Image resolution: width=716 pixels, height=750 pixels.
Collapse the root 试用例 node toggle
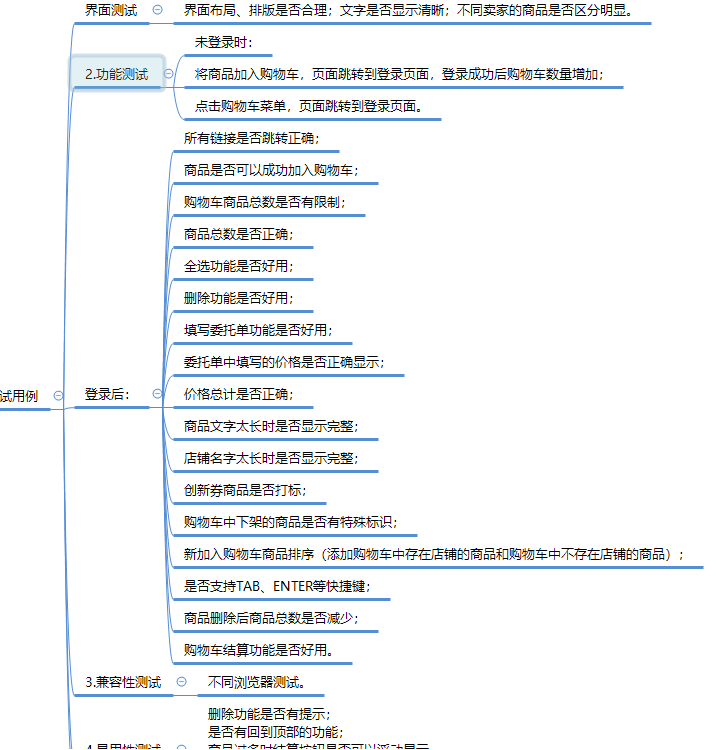[x=58, y=396]
